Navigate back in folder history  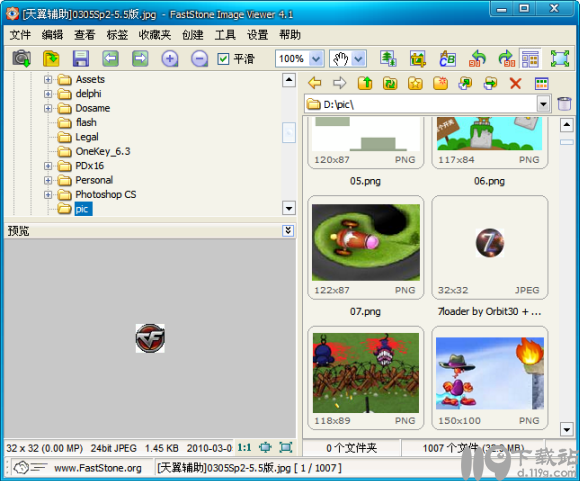[x=314, y=83]
